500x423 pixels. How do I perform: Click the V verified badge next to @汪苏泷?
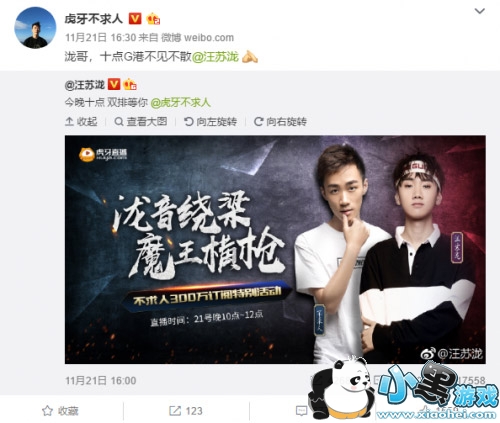pyautogui.click(x=114, y=85)
